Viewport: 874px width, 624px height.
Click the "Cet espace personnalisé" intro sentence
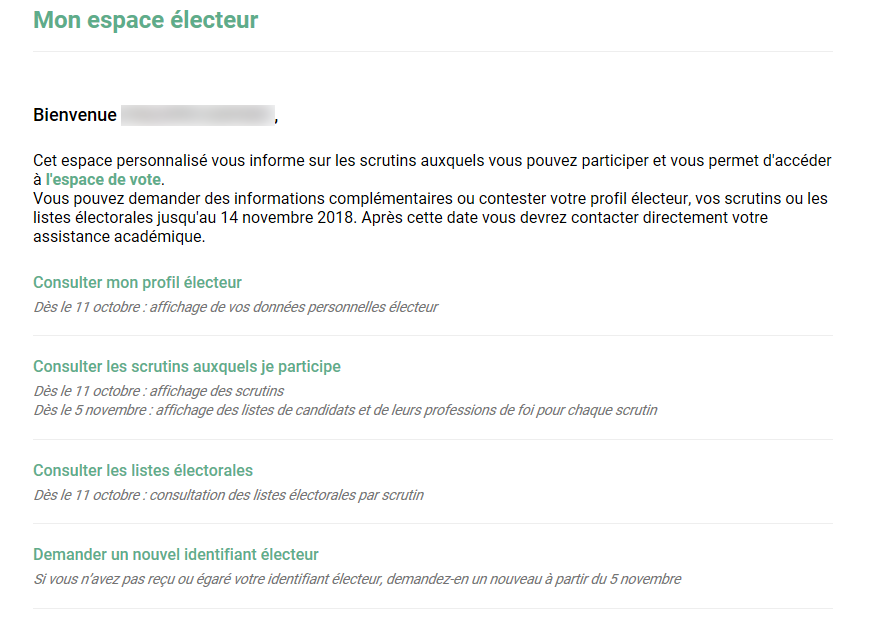point(432,170)
